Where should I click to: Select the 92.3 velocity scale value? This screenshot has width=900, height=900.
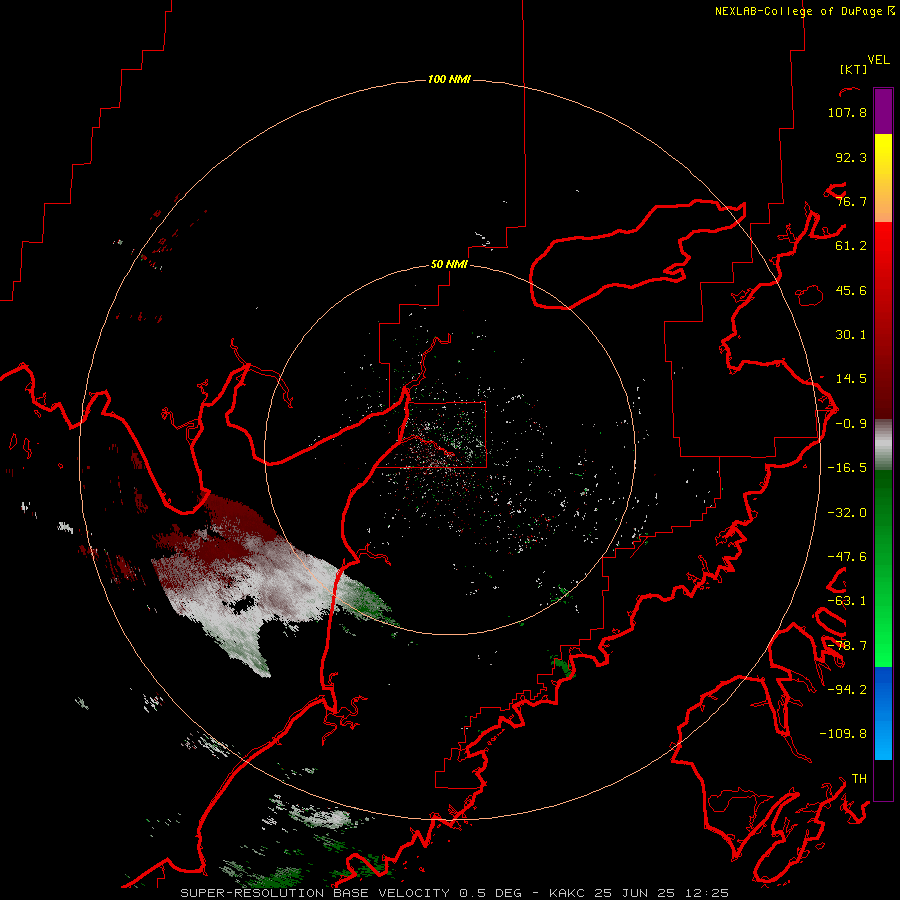851,157
